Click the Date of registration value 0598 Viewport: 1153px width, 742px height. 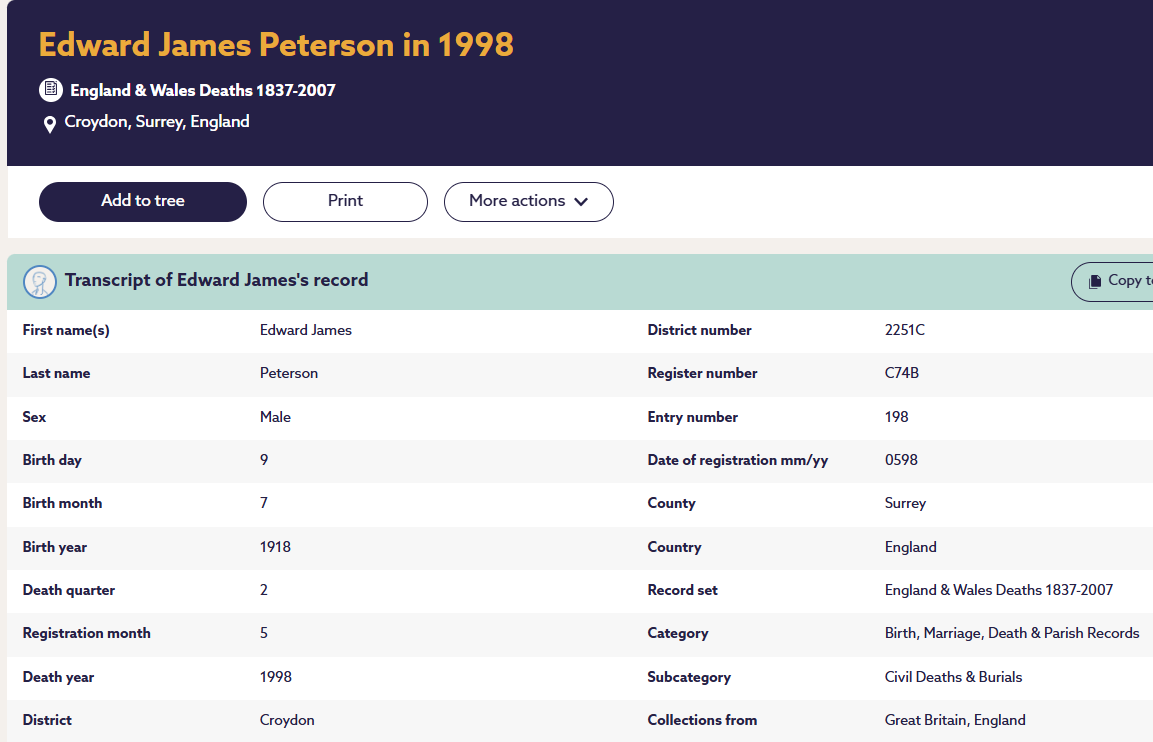(x=901, y=460)
